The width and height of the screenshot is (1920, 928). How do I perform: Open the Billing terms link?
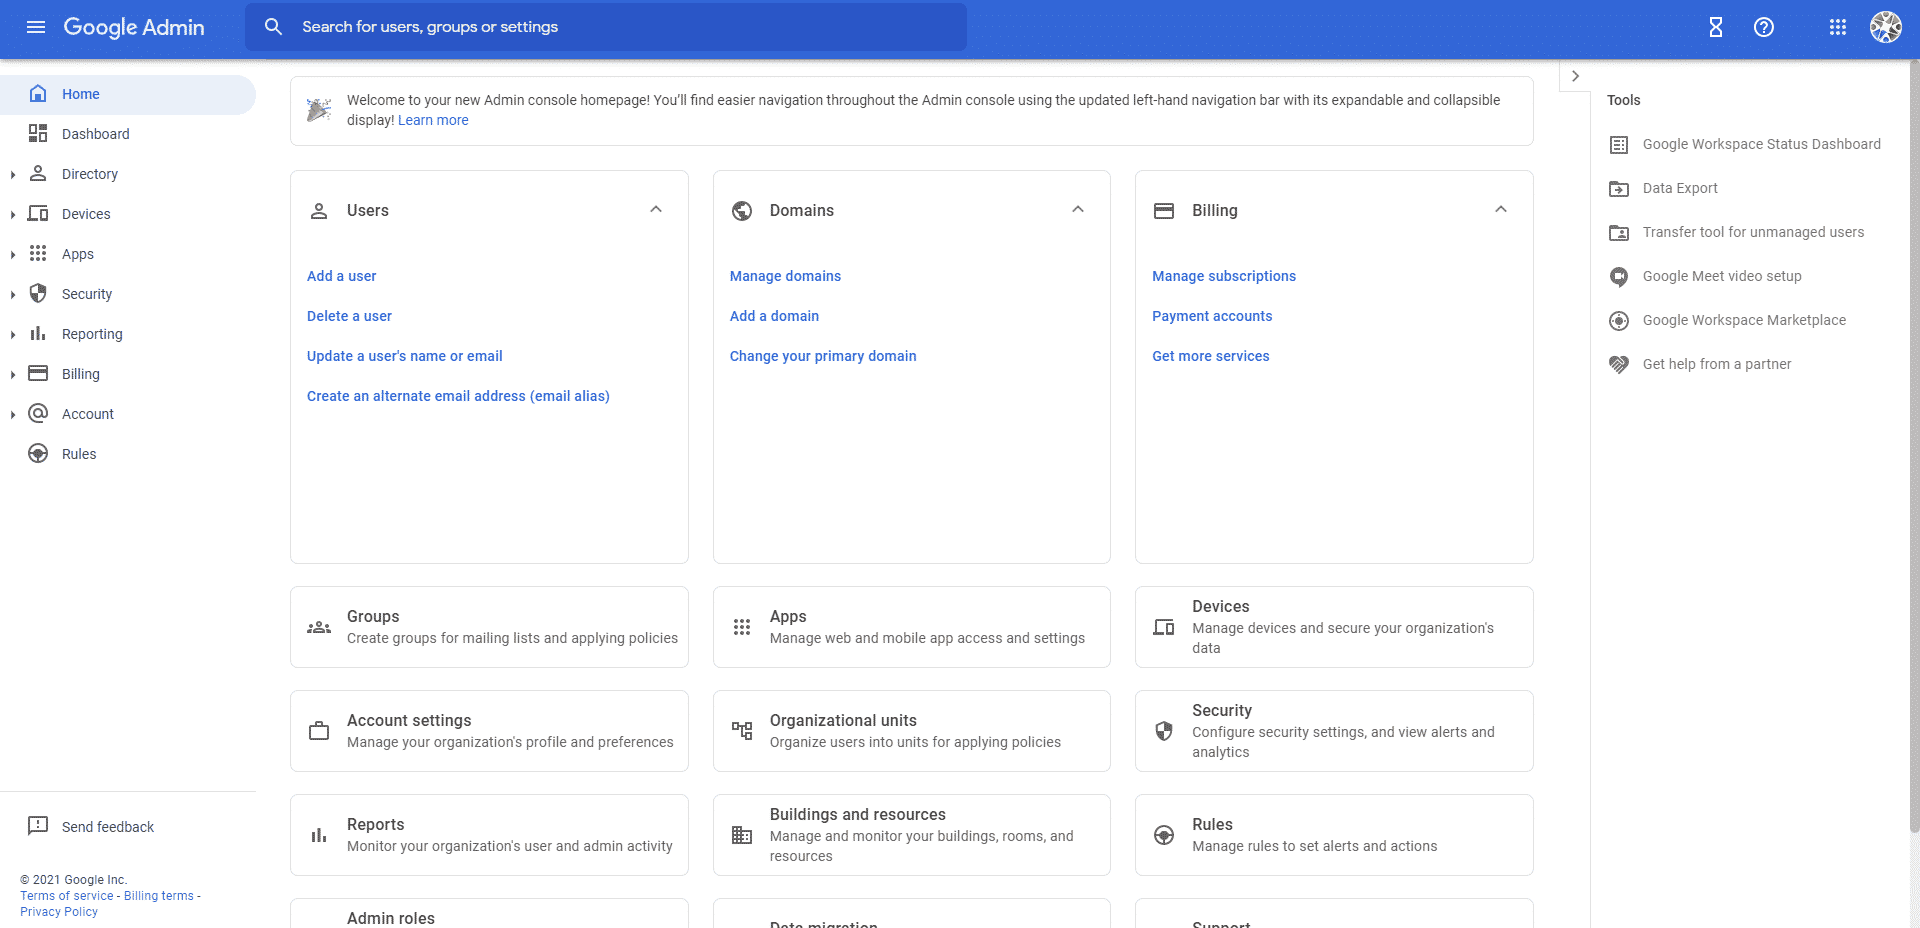[159, 896]
